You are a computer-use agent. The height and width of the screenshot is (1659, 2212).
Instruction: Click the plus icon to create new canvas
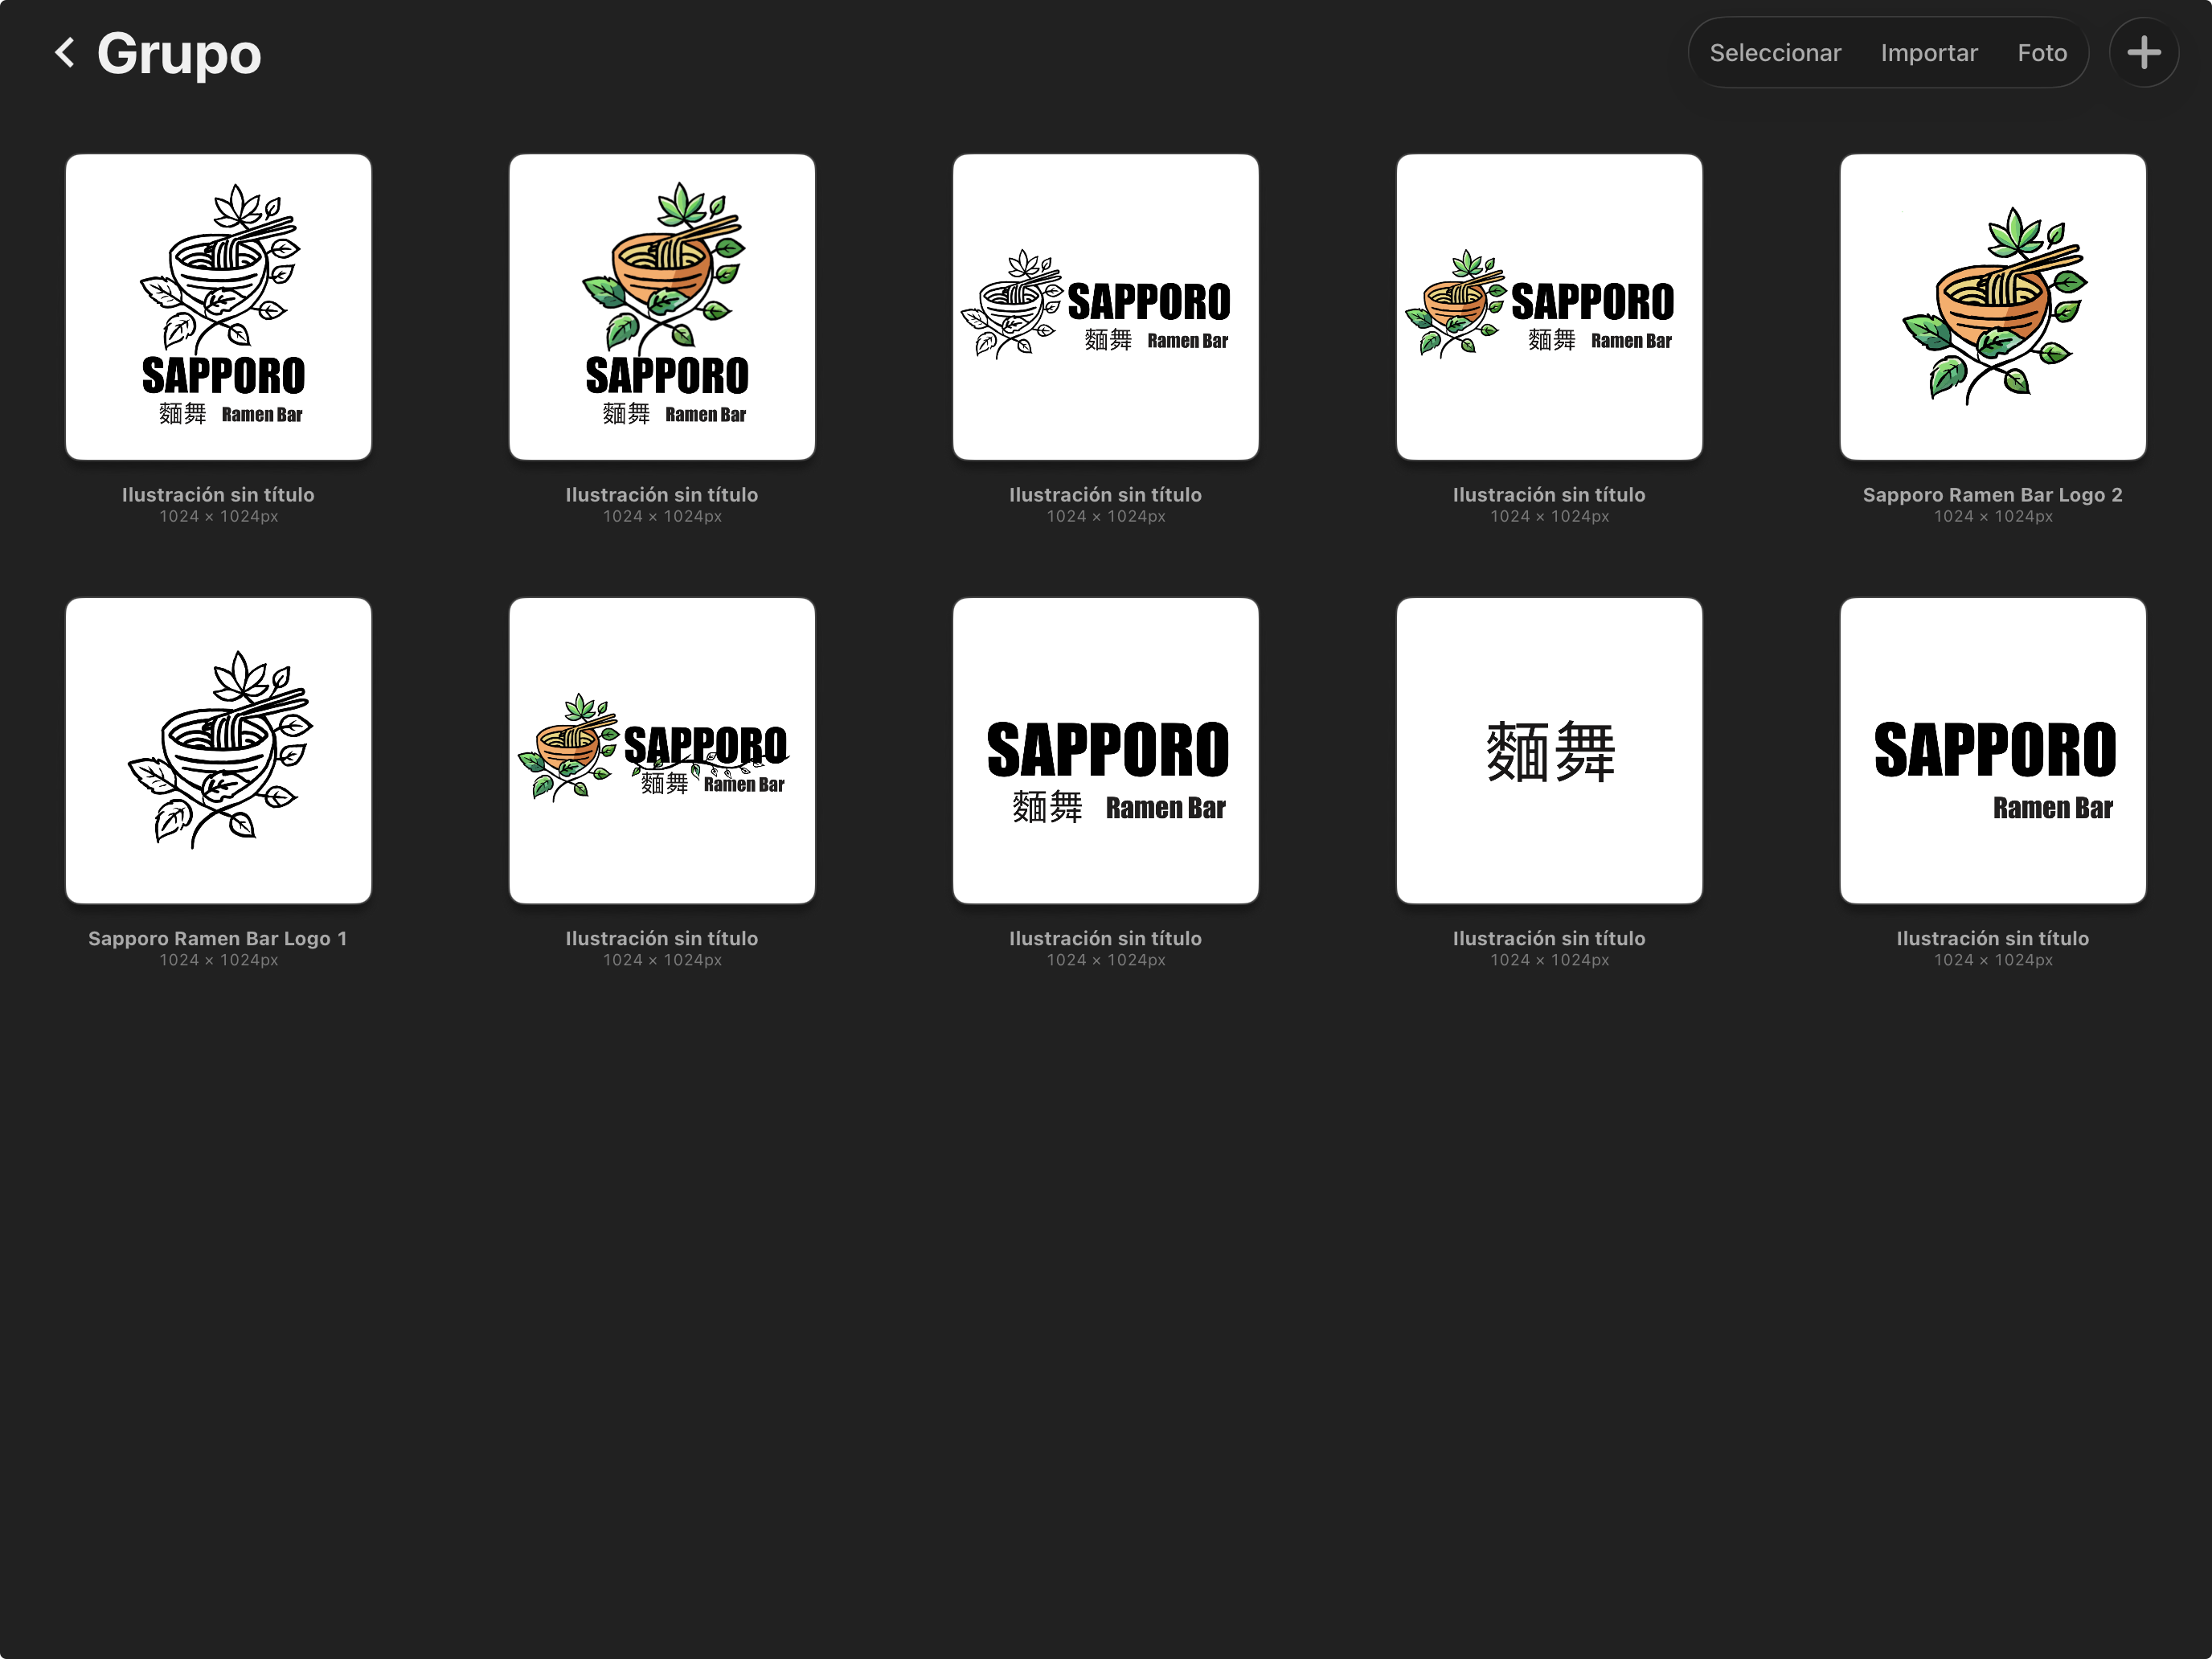coord(2143,53)
